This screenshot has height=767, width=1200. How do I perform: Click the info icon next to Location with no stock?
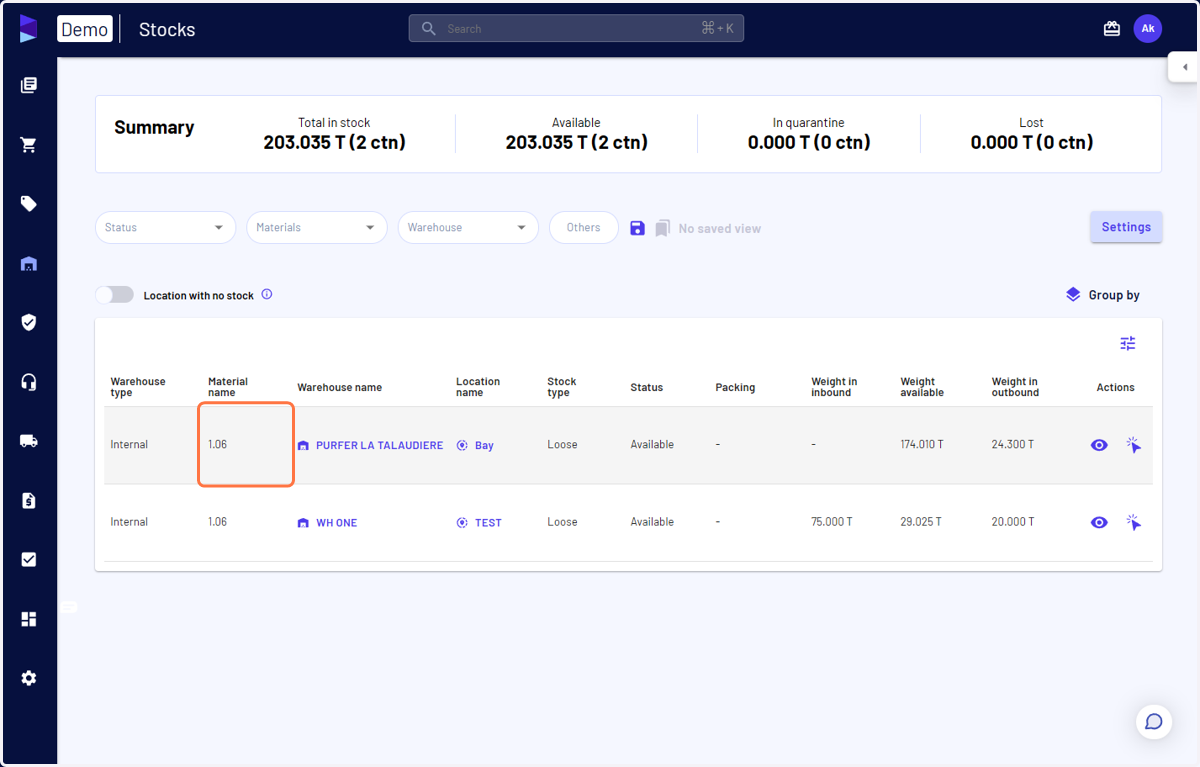(x=267, y=295)
